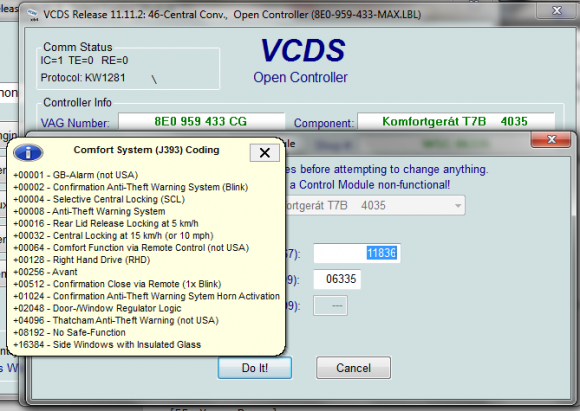
Task: Select the coding field showing 11836
Action: [x=357, y=253]
